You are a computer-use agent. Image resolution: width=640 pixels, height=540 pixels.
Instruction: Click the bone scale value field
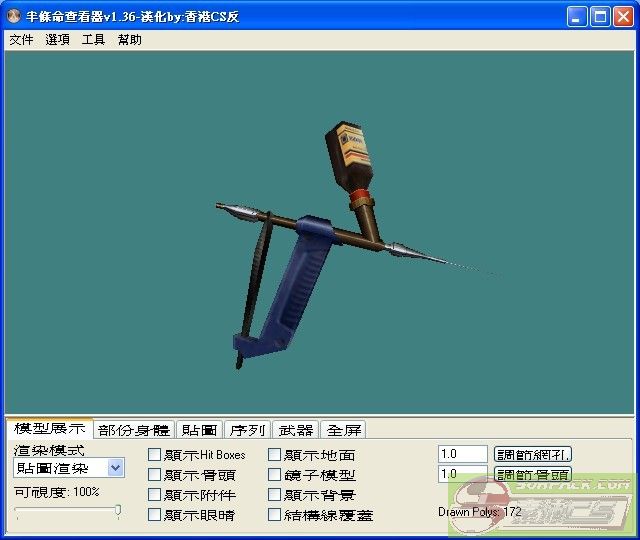point(463,474)
